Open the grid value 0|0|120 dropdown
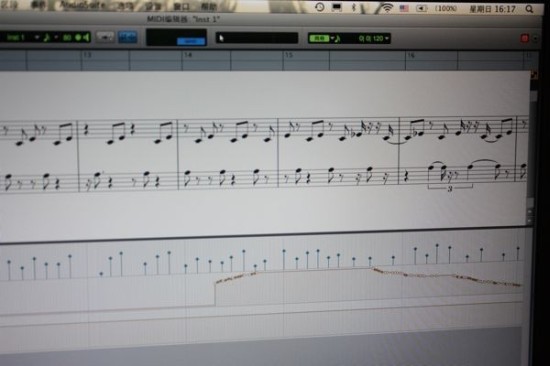Viewport: 550px width, 366px height. tap(374, 38)
